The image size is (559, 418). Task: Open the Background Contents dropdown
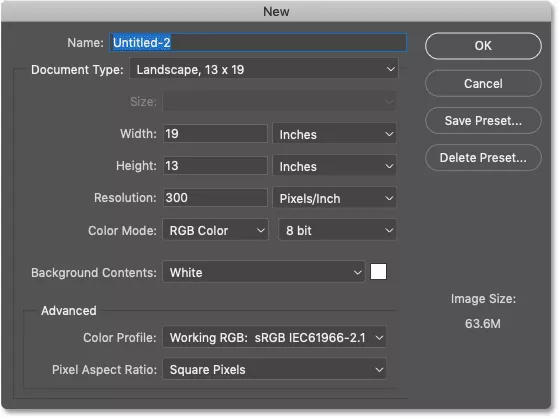tap(264, 272)
